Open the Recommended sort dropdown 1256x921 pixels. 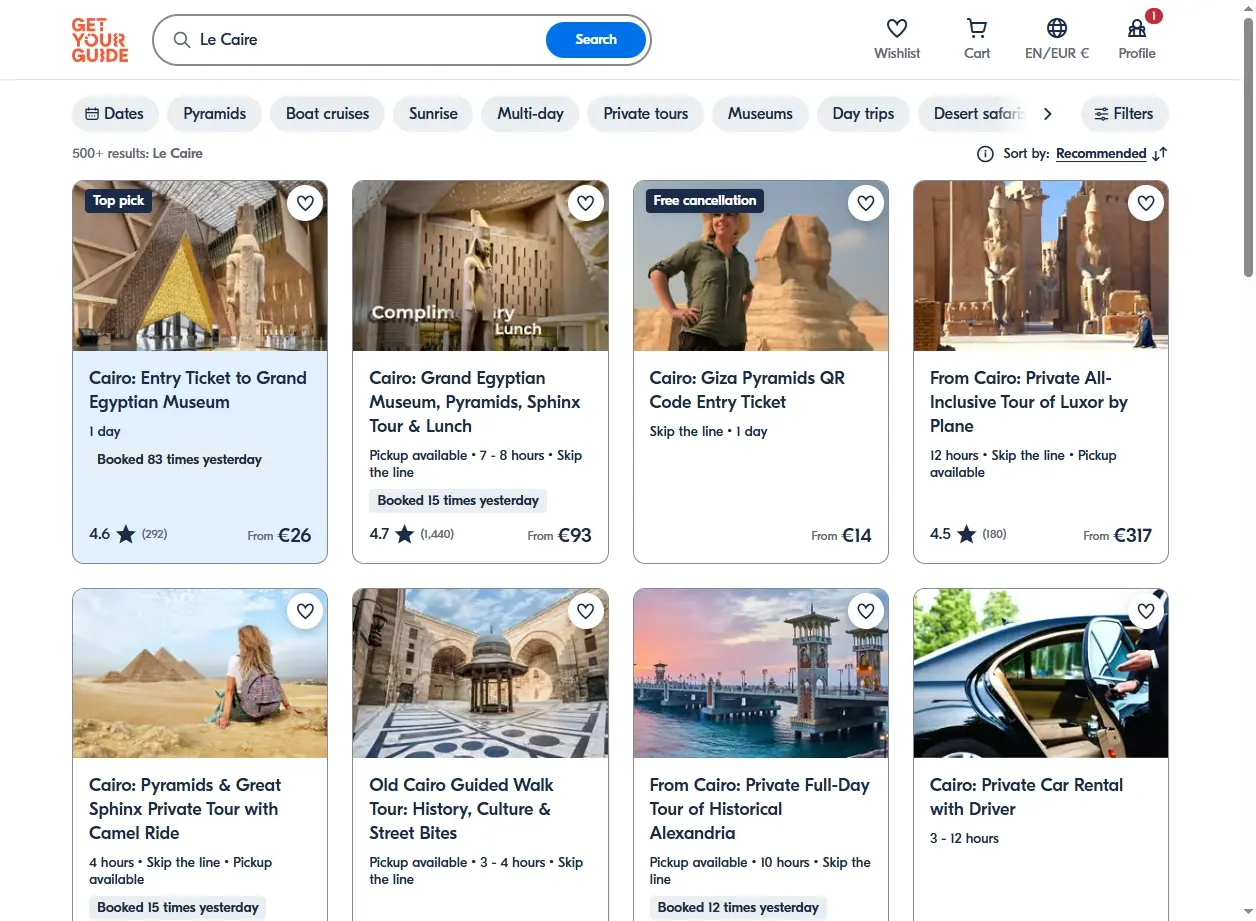point(1101,154)
